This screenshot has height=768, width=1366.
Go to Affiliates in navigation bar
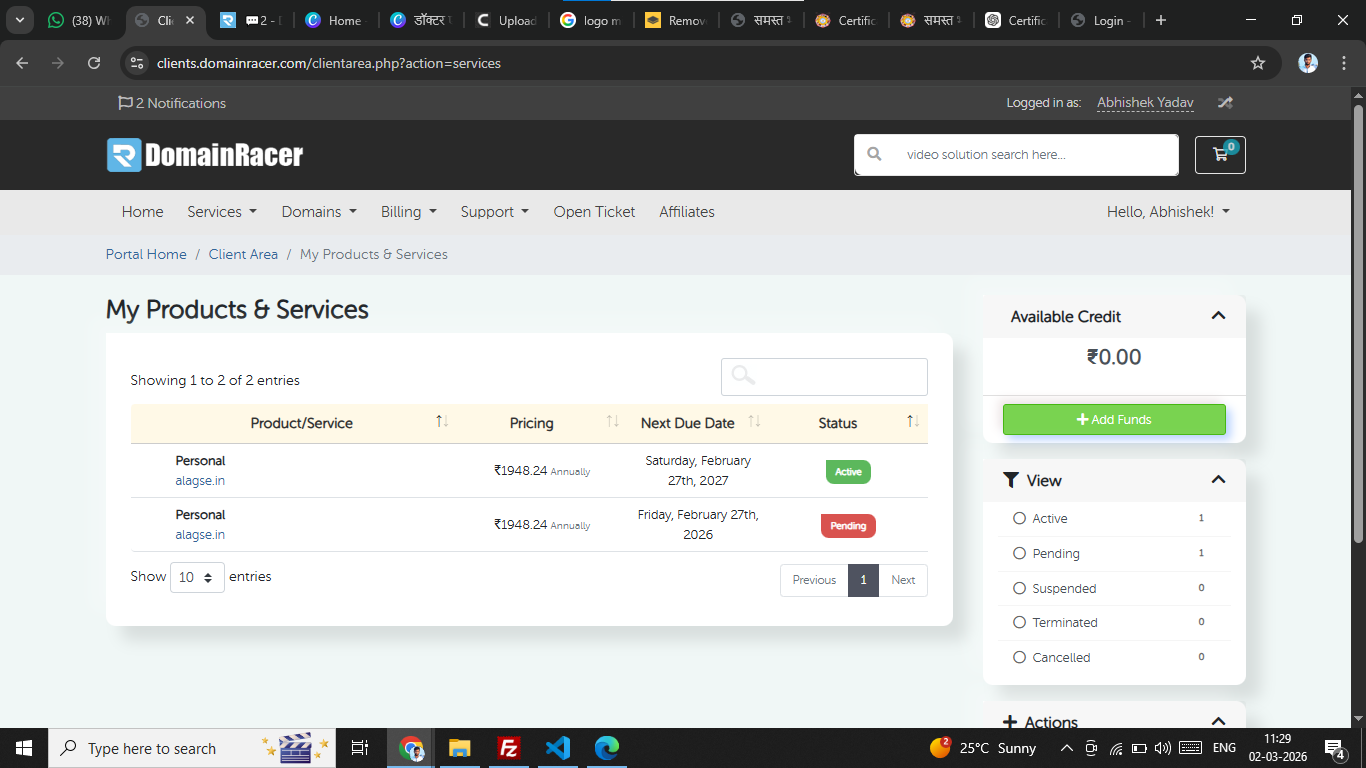pos(686,212)
